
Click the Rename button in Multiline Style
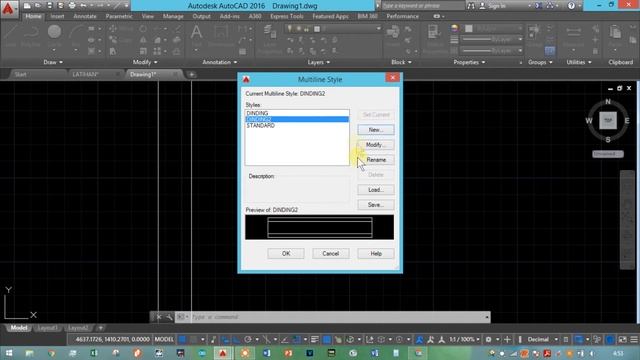click(376, 160)
